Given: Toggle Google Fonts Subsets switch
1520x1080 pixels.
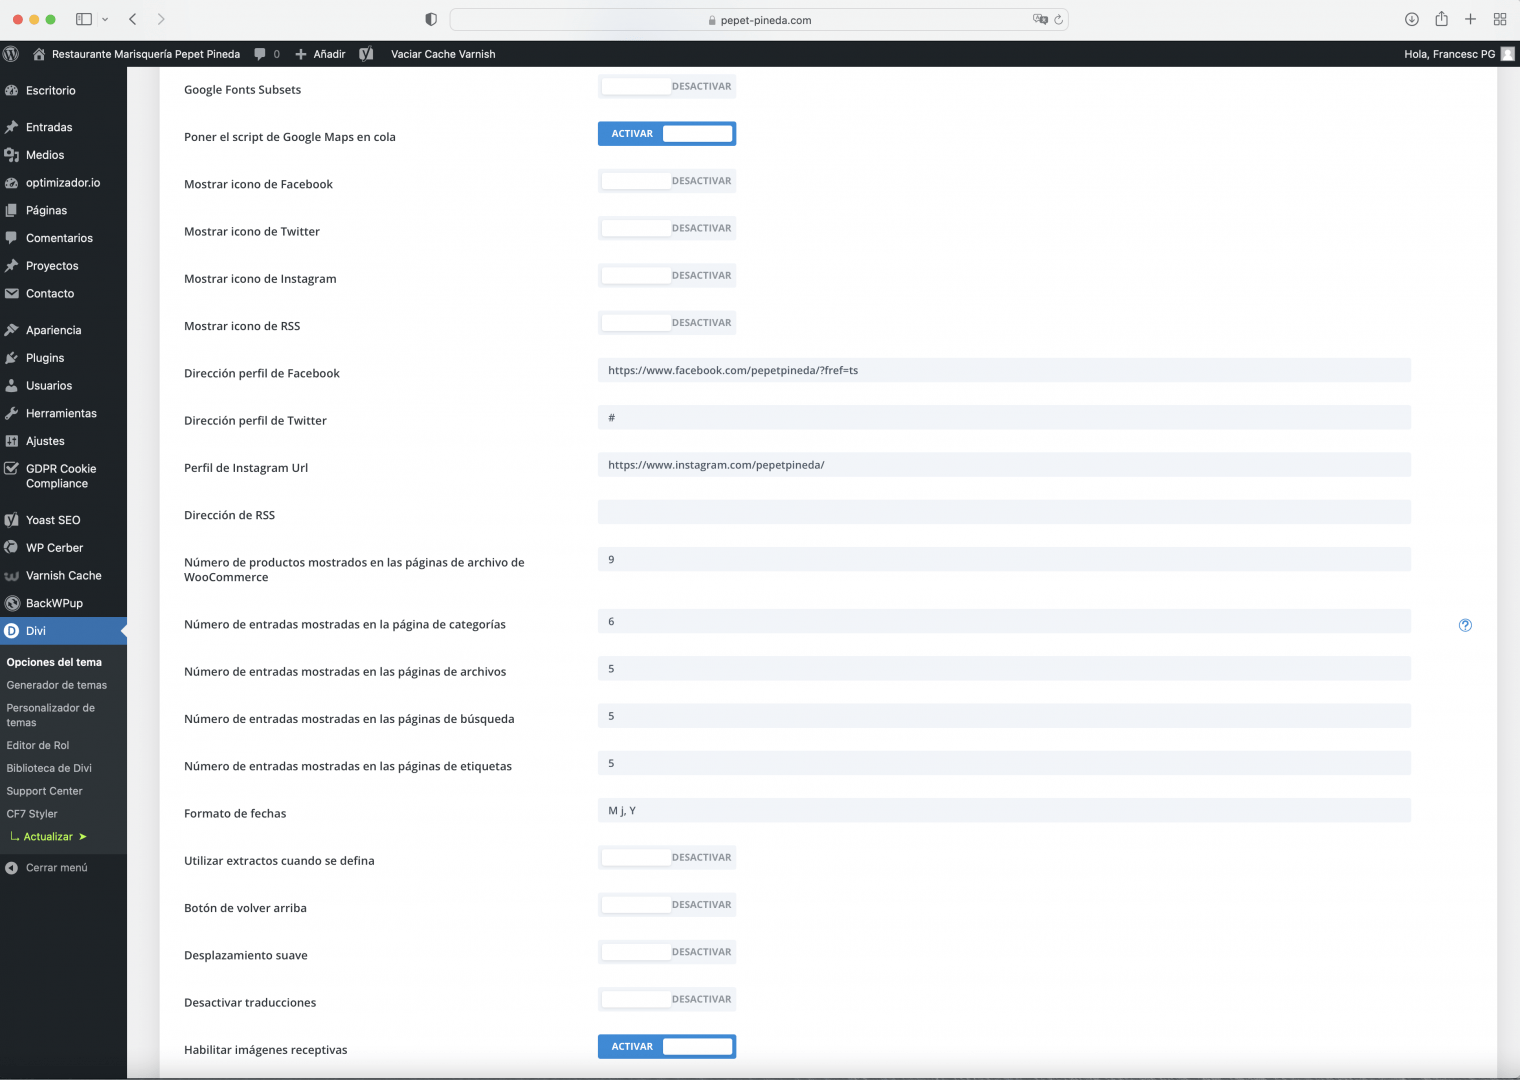Looking at the screenshot, I should click(667, 87).
